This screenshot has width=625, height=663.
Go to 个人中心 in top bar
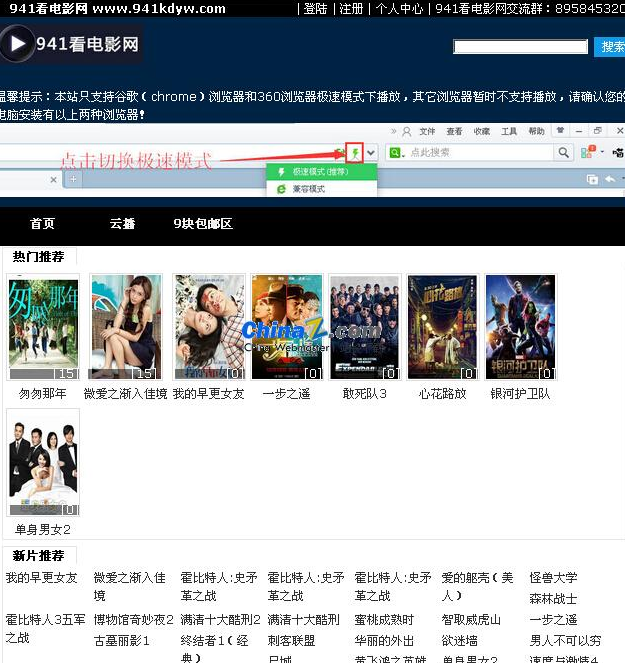399,8
